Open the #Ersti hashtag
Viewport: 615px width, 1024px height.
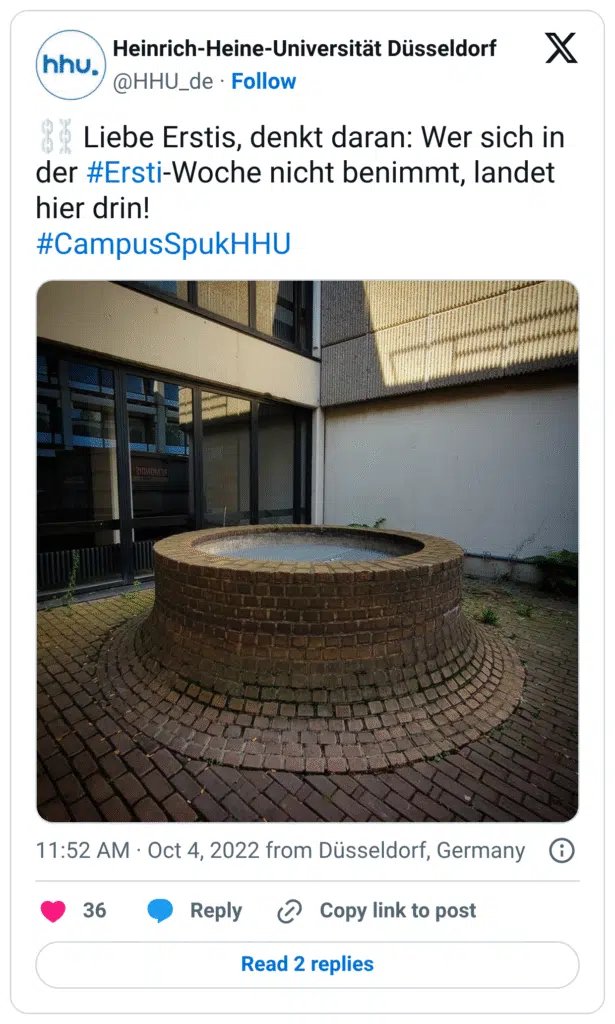[124, 172]
